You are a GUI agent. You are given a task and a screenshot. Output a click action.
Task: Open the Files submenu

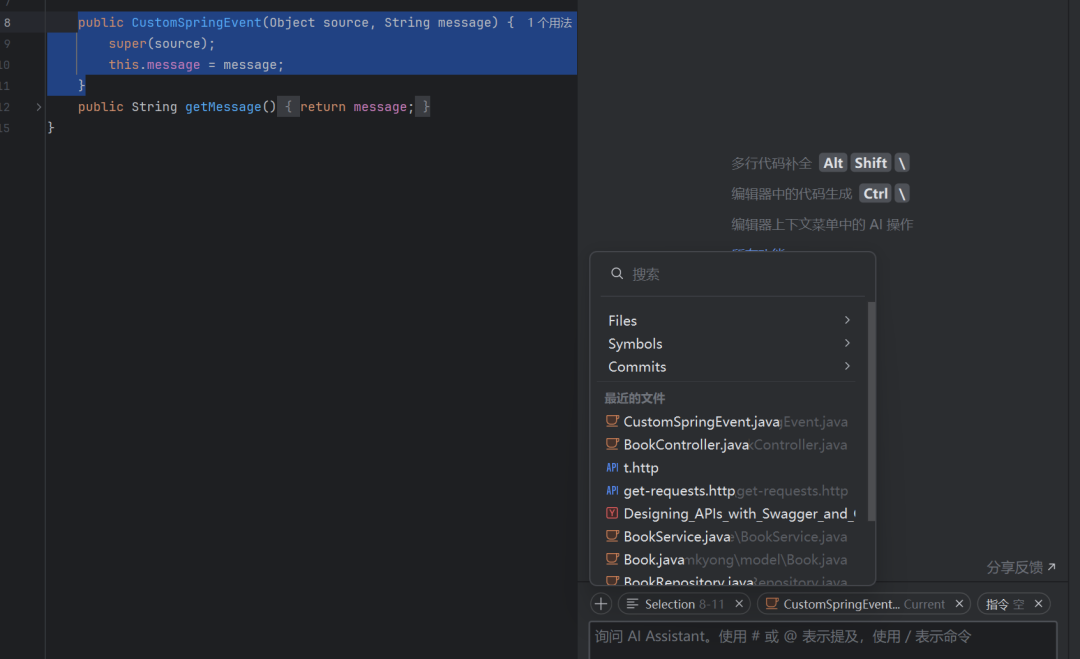pyautogui.click(x=730, y=320)
